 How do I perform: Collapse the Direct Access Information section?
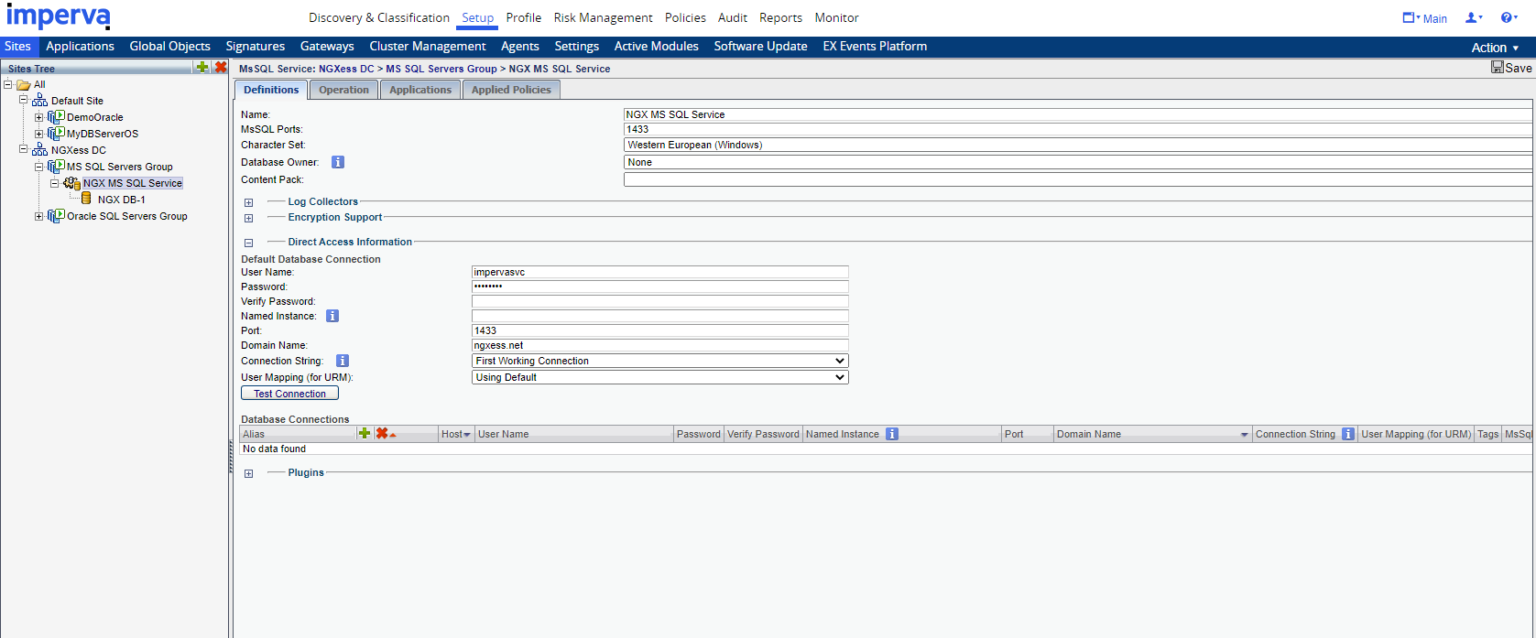pyautogui.click(x=248, y=242)
